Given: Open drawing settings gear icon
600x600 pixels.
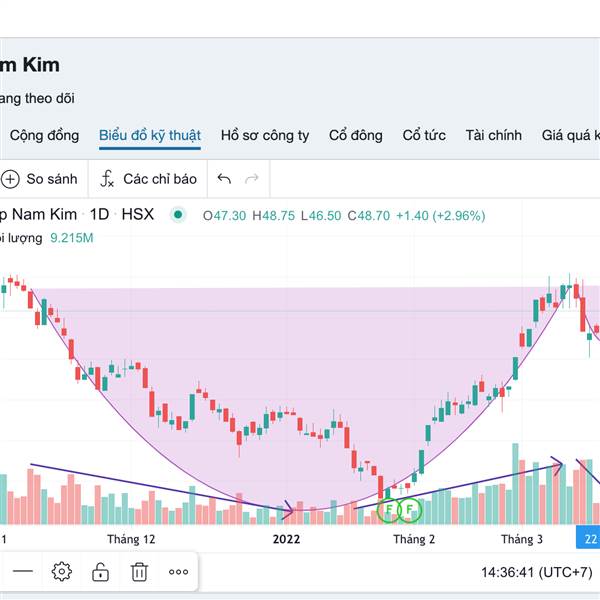Looking at the screenshot, I should [x=62, y=572].
